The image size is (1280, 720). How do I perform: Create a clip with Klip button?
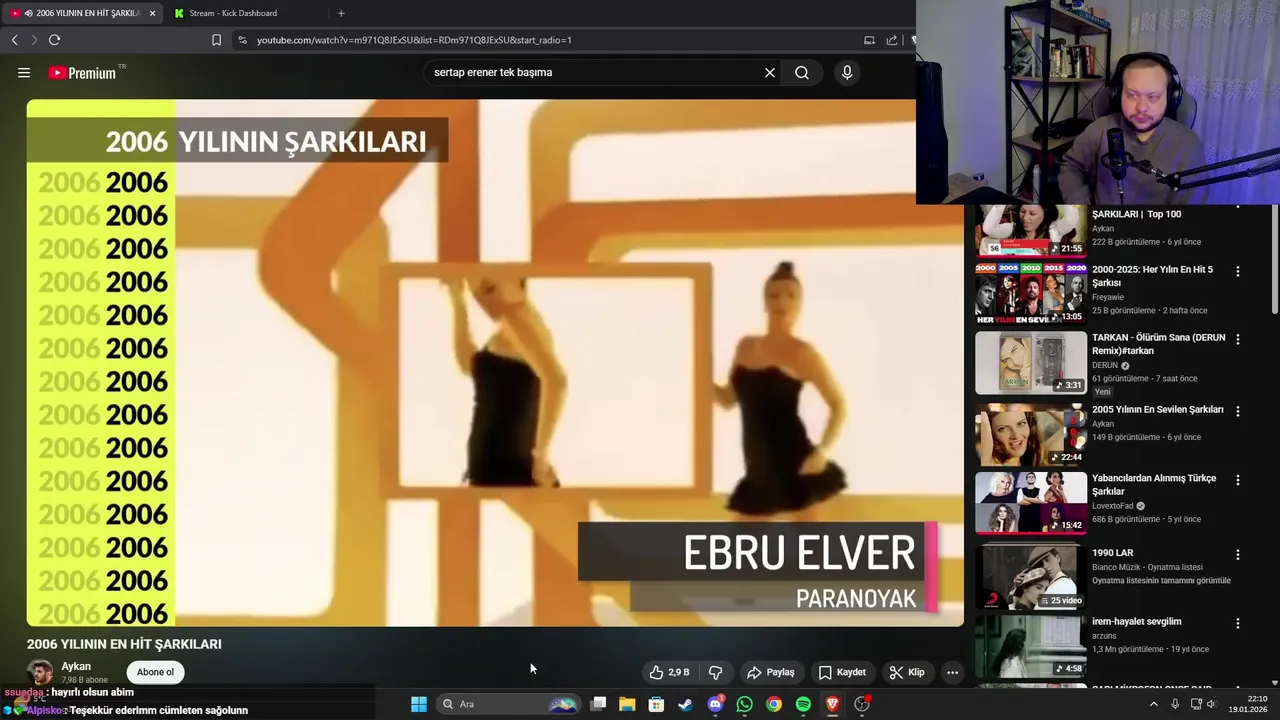pyautogui.click(x=907, y=672)
